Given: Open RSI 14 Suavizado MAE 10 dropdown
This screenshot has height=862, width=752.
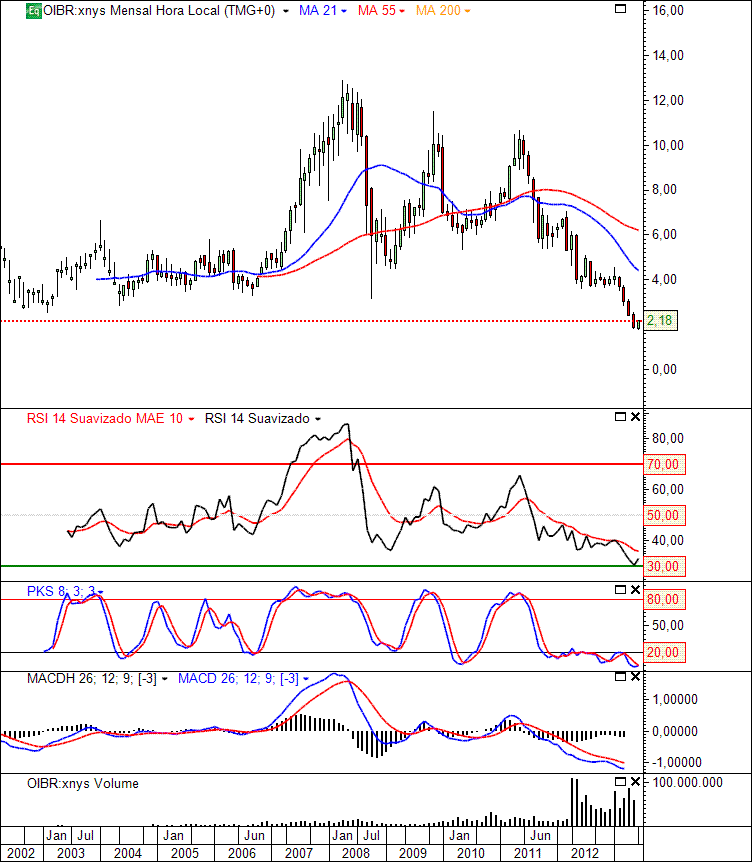Looking at the screenshot, I should pyautogui.click(x=191, y=419).
